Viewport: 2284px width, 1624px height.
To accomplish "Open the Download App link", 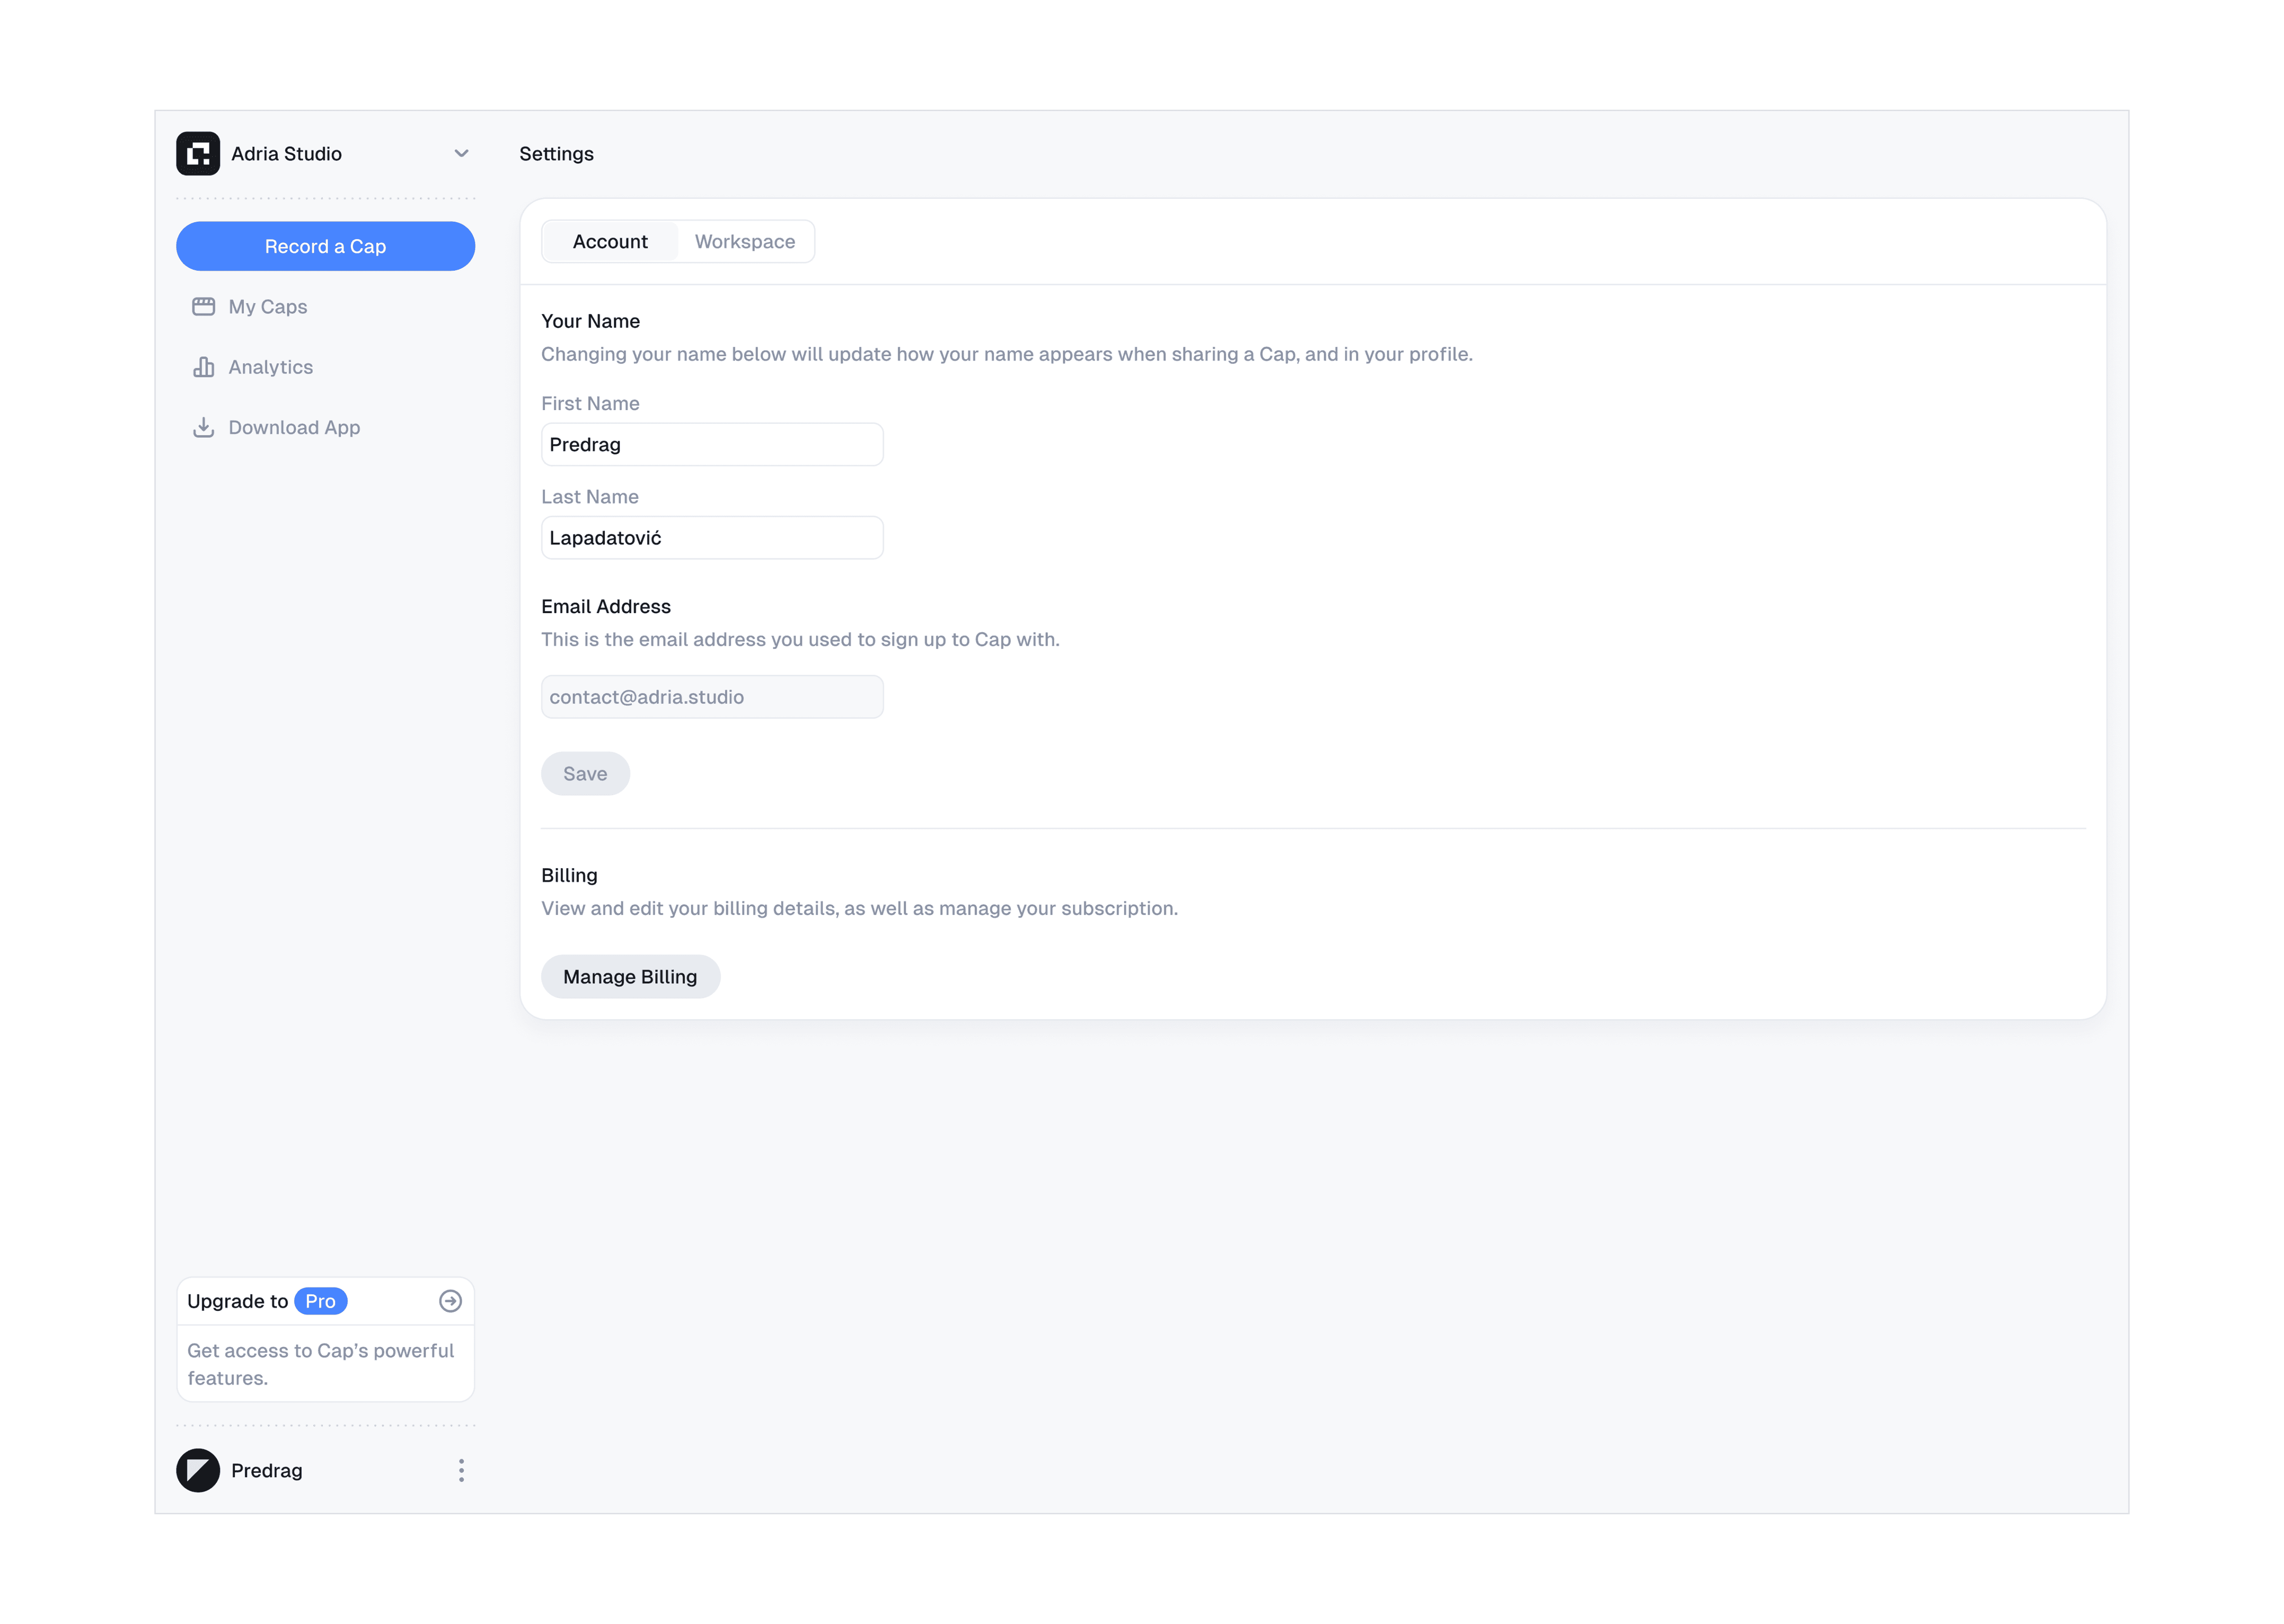I will tap(294, 427).
